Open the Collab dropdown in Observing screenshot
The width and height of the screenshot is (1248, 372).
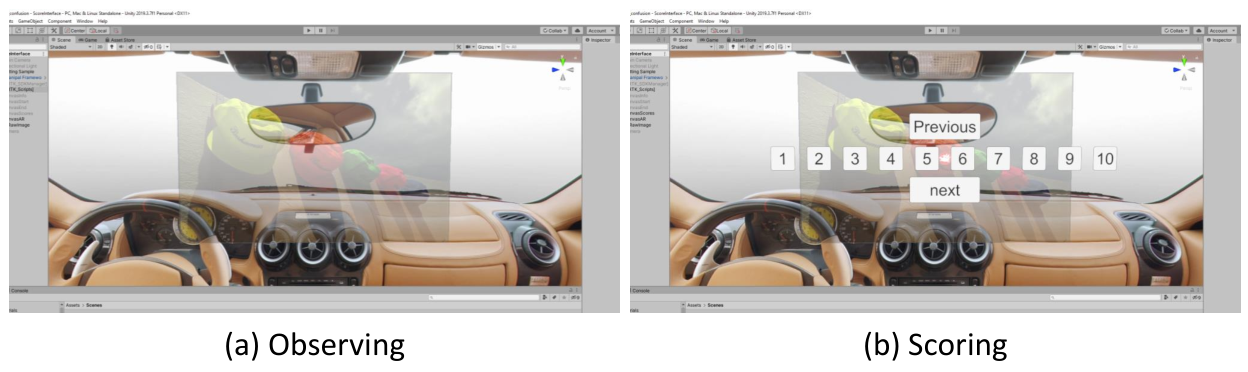pyautogui.click(x=554, y=30)
